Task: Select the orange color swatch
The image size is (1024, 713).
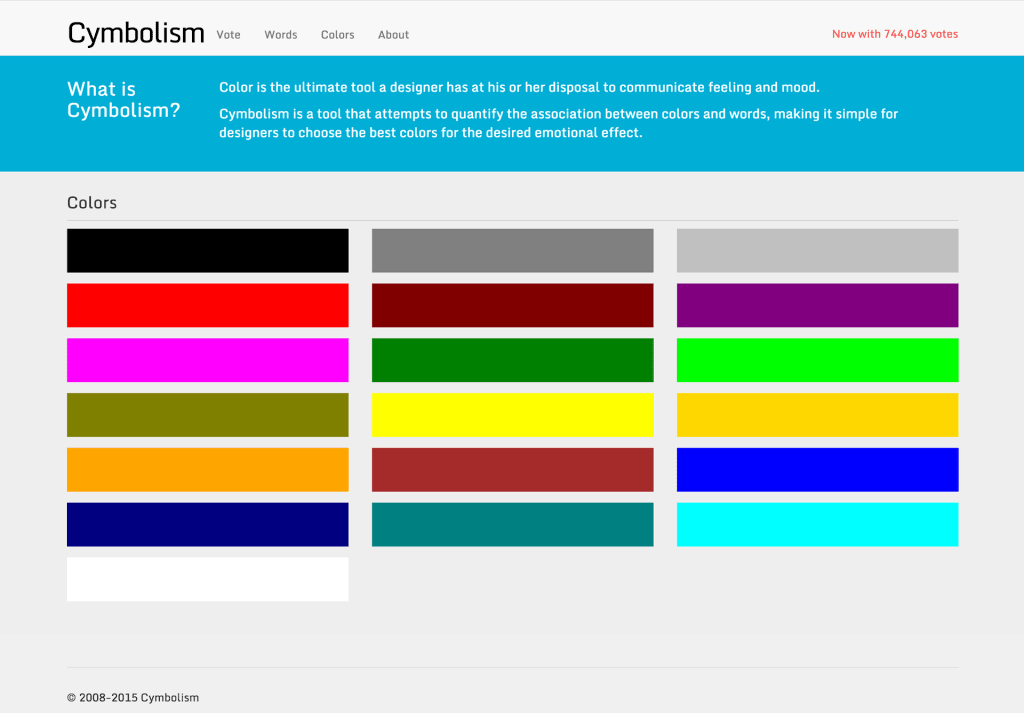Action: coord(207,469)
